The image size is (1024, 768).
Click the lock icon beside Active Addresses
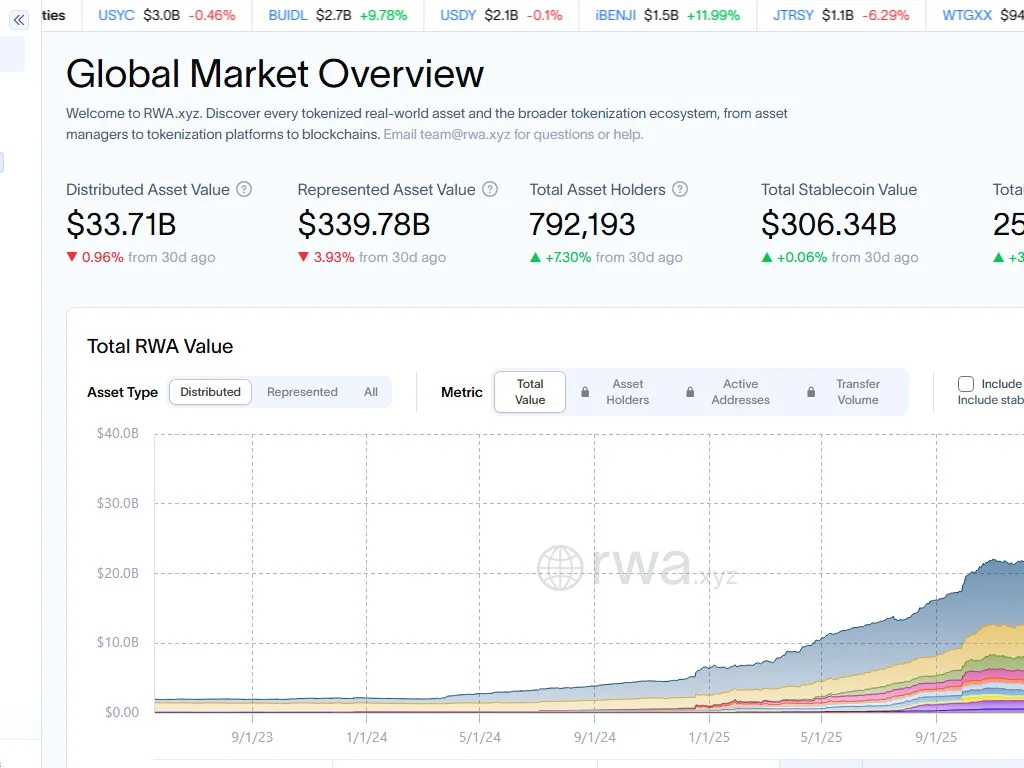tap(690, 392)
